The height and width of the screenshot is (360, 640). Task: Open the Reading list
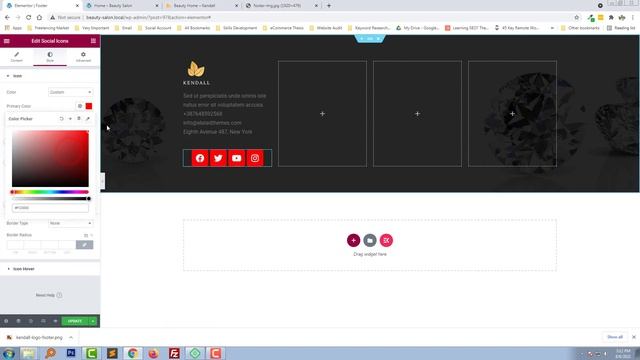point(621,28)
